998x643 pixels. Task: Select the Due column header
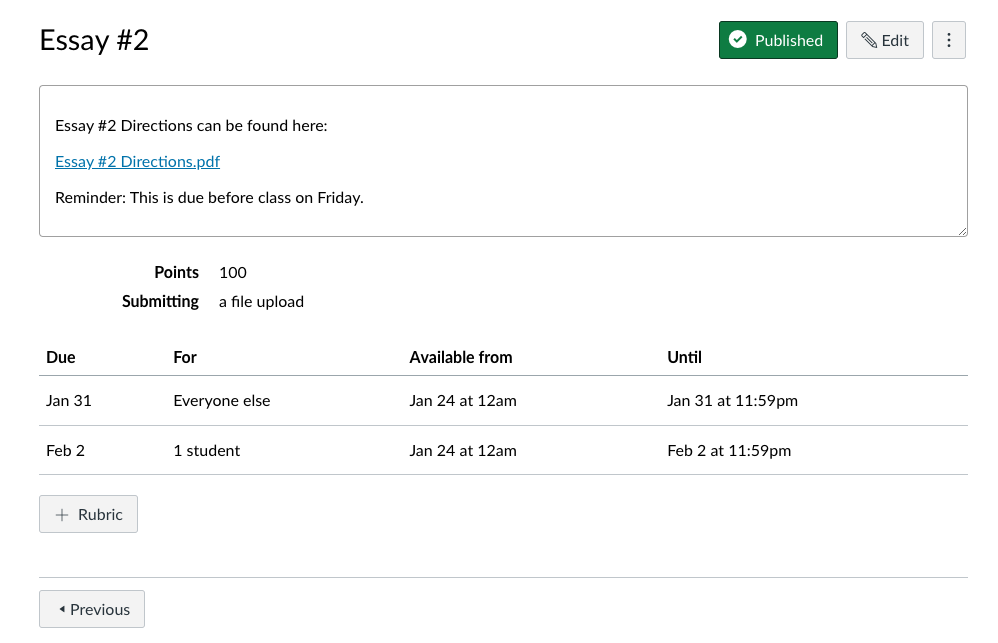pos(60,357)
